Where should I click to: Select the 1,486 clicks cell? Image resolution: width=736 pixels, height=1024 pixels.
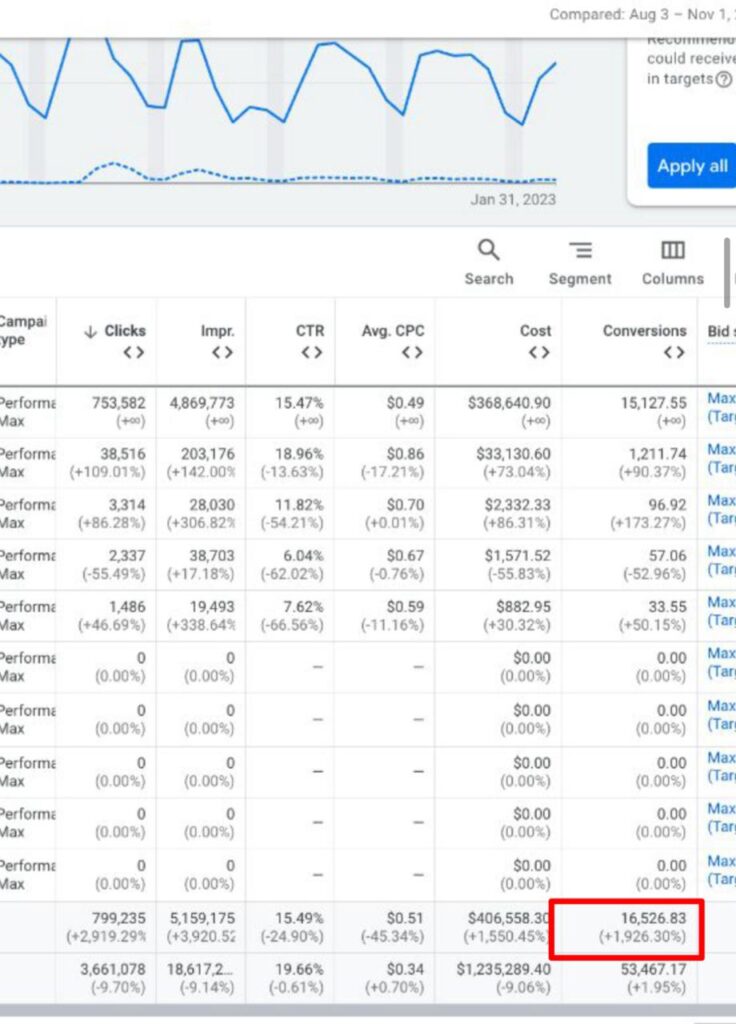[106, 616]
